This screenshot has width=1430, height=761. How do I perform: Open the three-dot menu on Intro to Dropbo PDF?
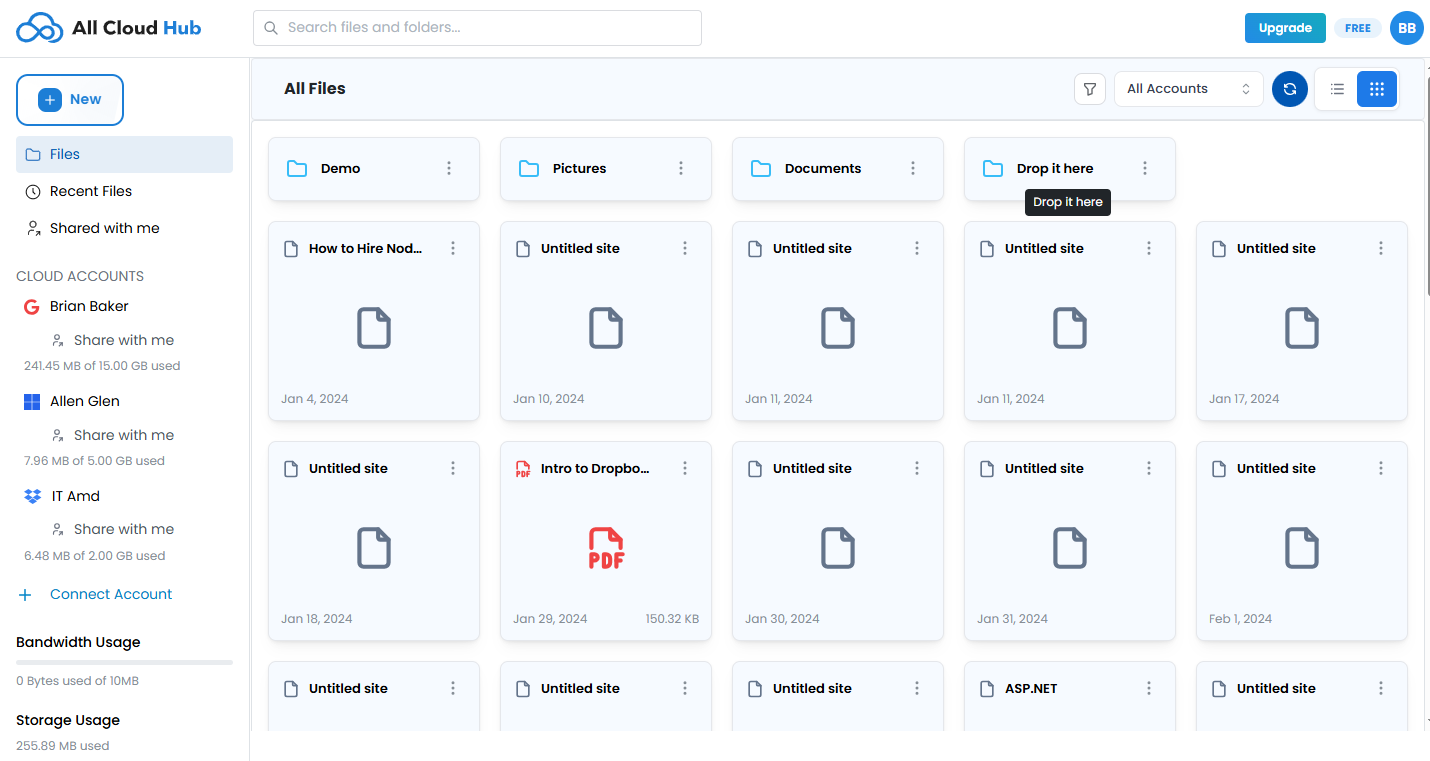pos(685,468)
